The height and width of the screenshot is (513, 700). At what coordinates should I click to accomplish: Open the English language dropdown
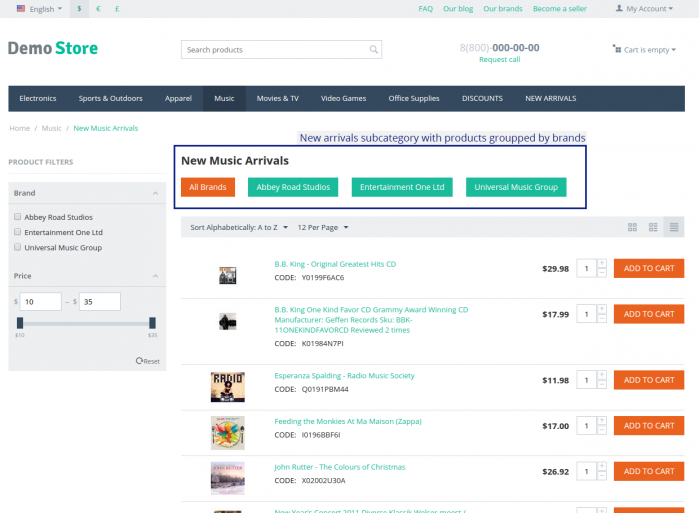pos(39,9)
